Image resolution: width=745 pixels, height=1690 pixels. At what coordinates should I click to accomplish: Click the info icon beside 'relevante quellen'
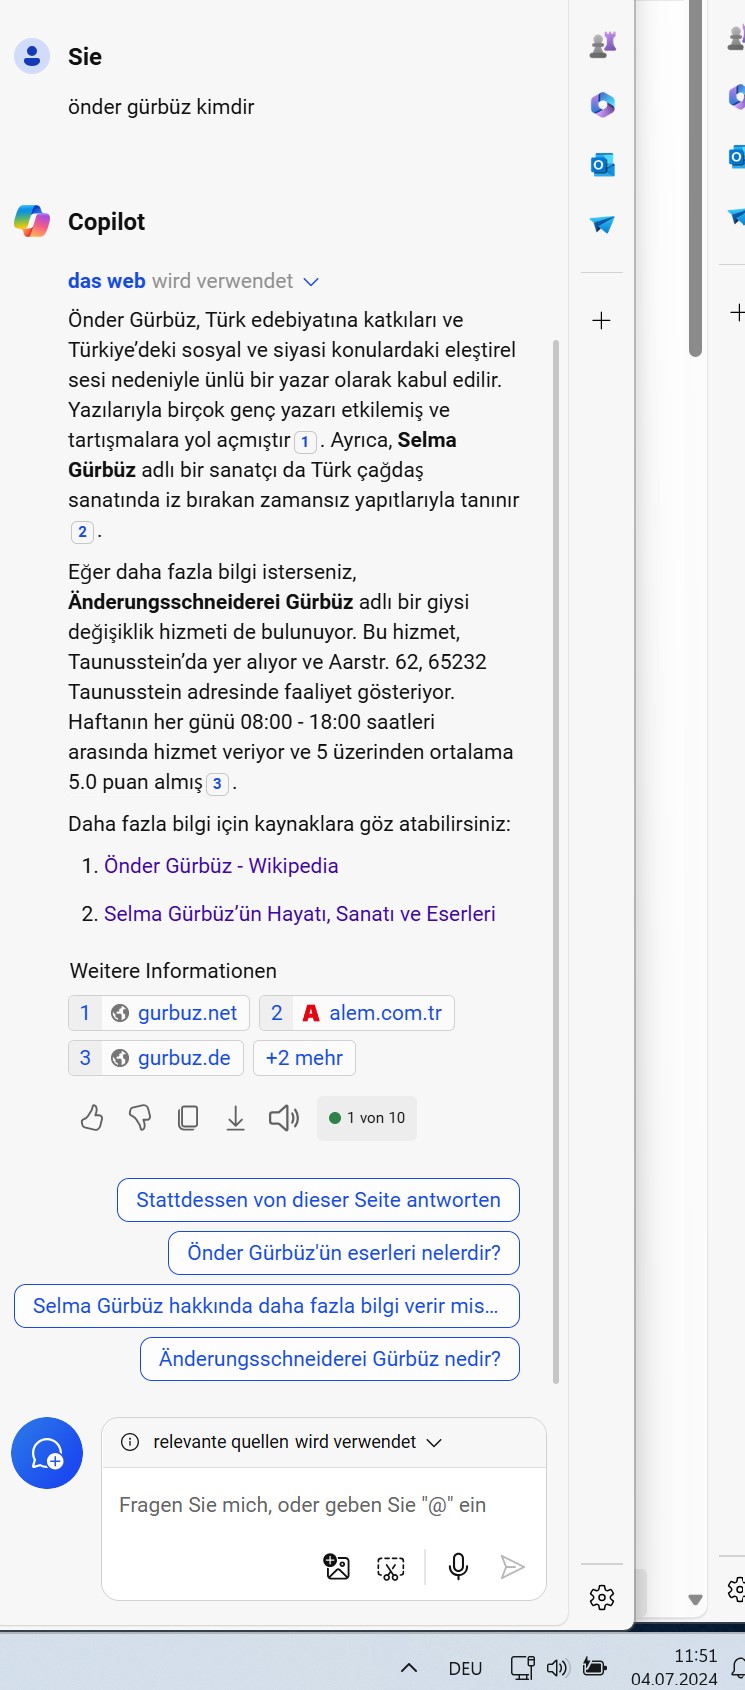pos(130,1442)
